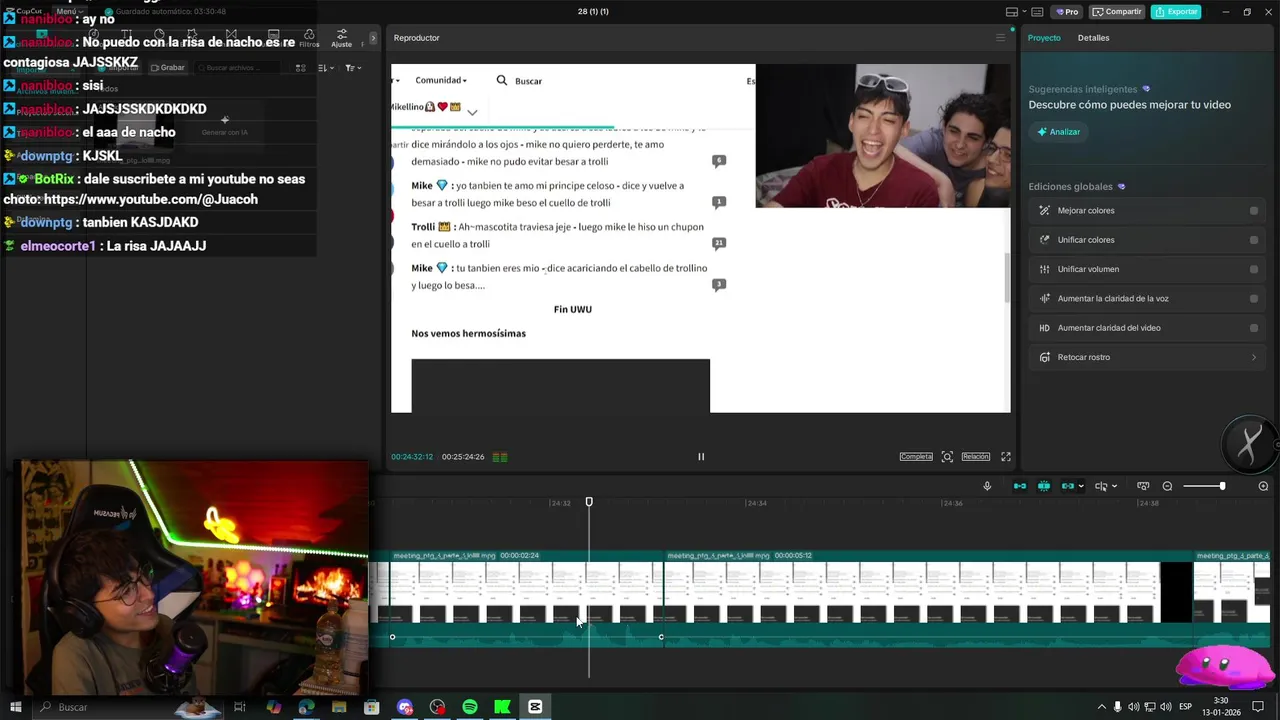Open the Reproductor panel menu icon

click(x=1000, y=38)
